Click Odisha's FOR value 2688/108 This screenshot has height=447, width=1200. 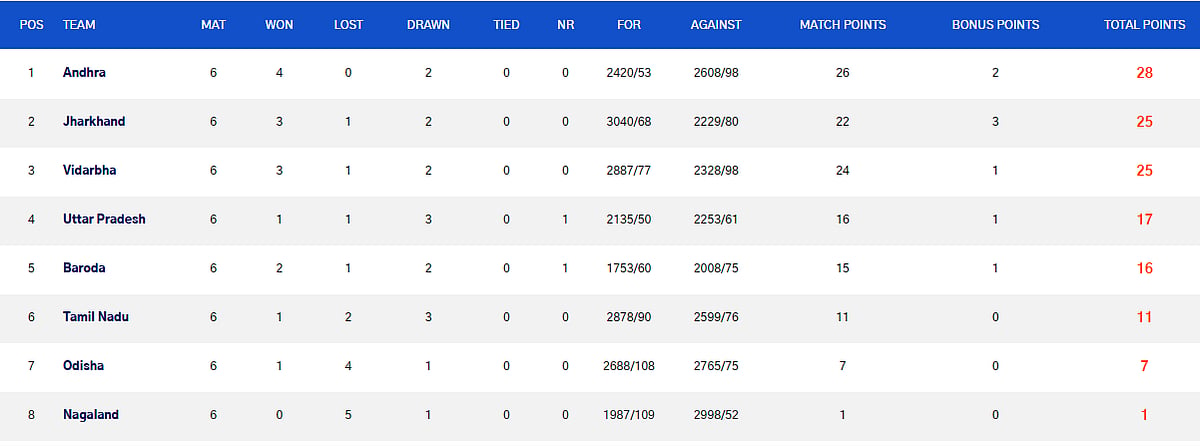point(628,366)
